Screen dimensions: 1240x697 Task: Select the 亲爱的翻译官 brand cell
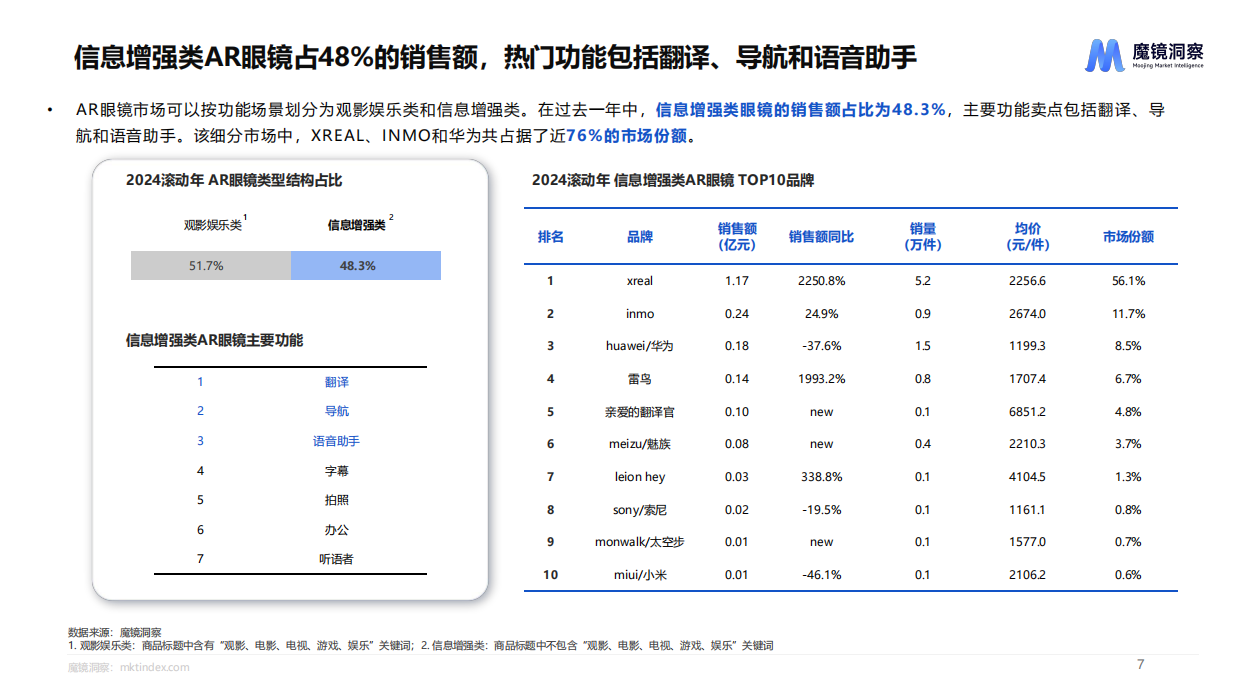[x=640, y=412]
